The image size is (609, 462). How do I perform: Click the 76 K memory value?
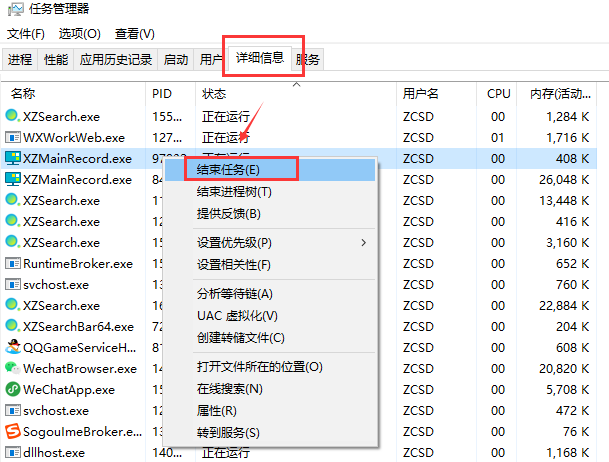pos(576,431)
